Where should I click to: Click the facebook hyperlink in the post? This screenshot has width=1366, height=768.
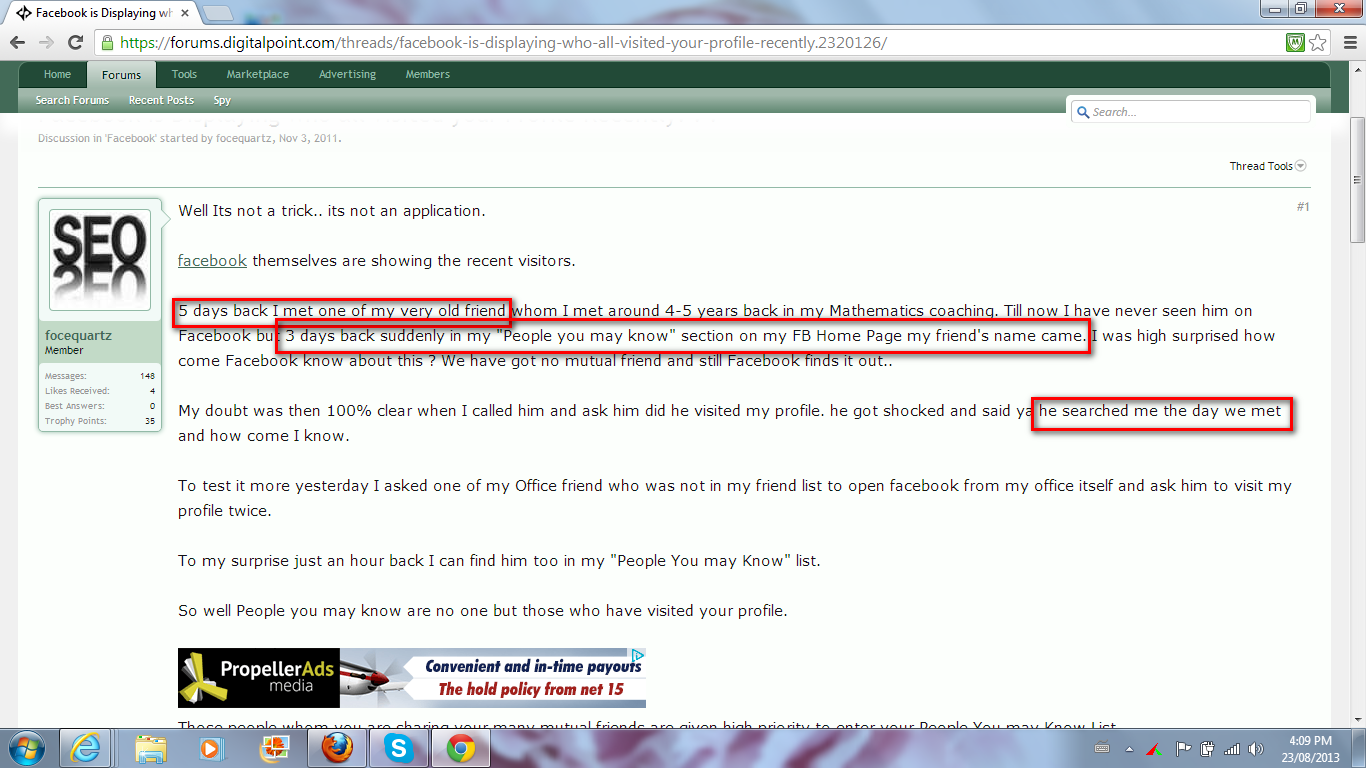[x=212, y=261]
